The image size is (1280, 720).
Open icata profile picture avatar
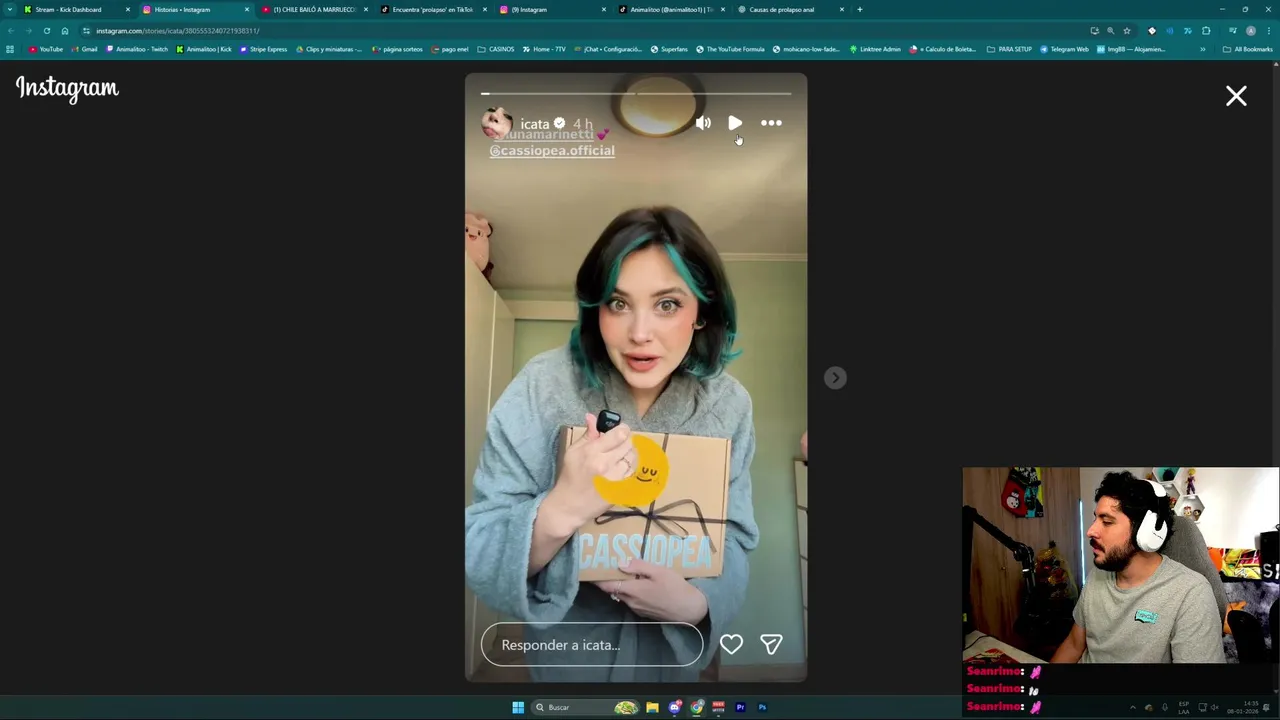tap(497, 123)
